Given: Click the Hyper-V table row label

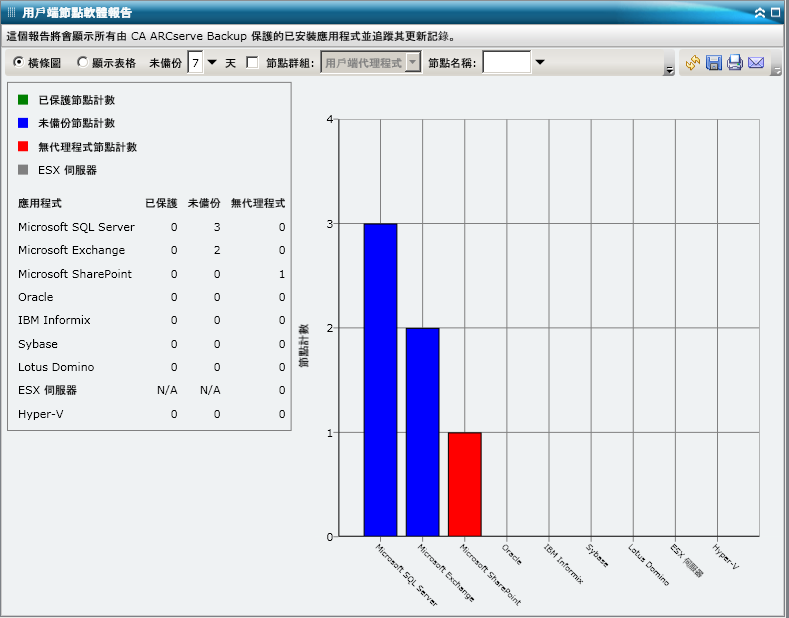Looking at the screenshot, I should click(x=41, y=414).
